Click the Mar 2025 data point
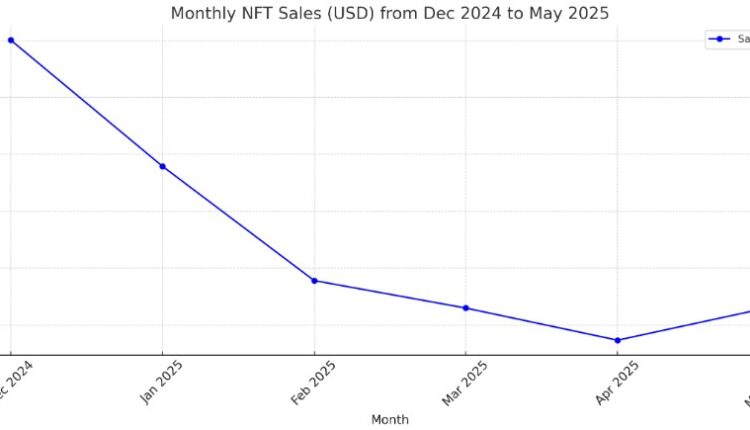The image size is (750, 430). (x=466, y=308)
